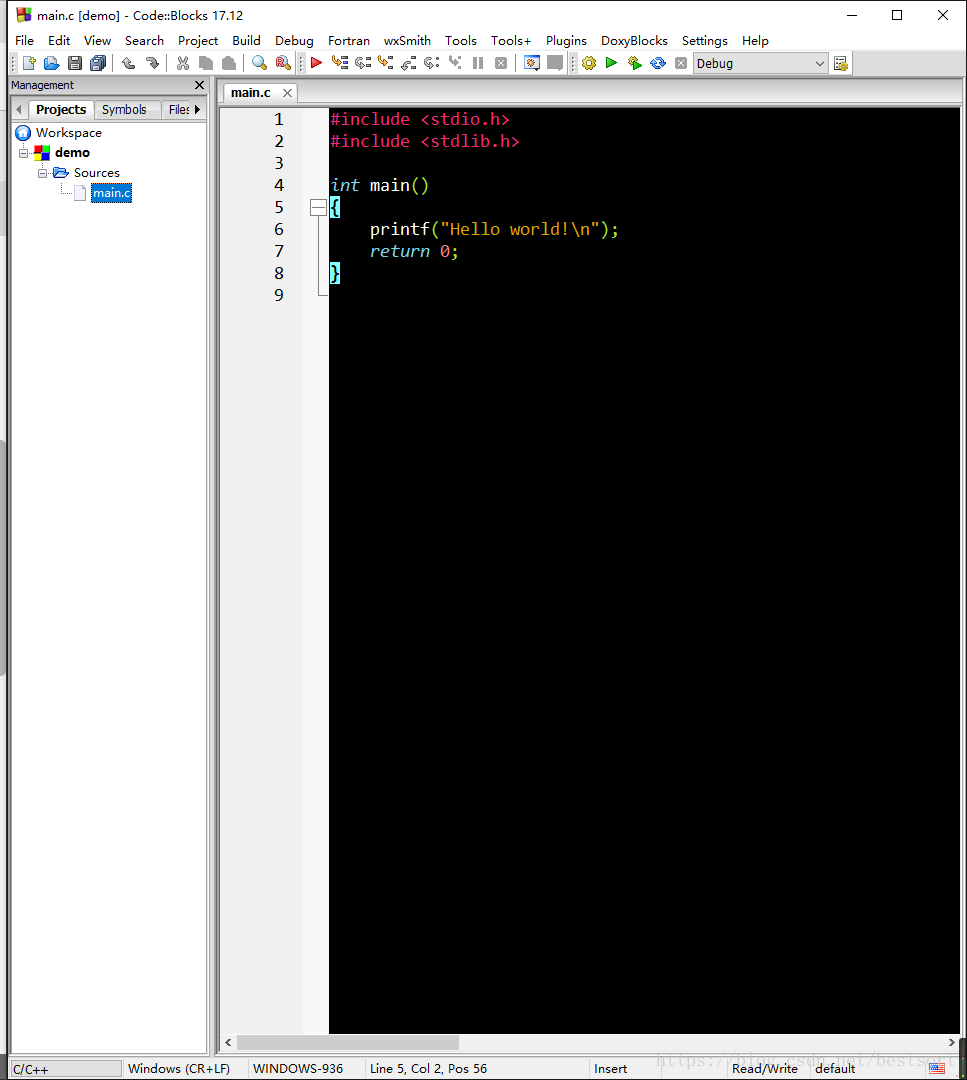Click the Paste toolbar icon
Viewport: 967px width, 1080px height.
click(x=229, y=63)
